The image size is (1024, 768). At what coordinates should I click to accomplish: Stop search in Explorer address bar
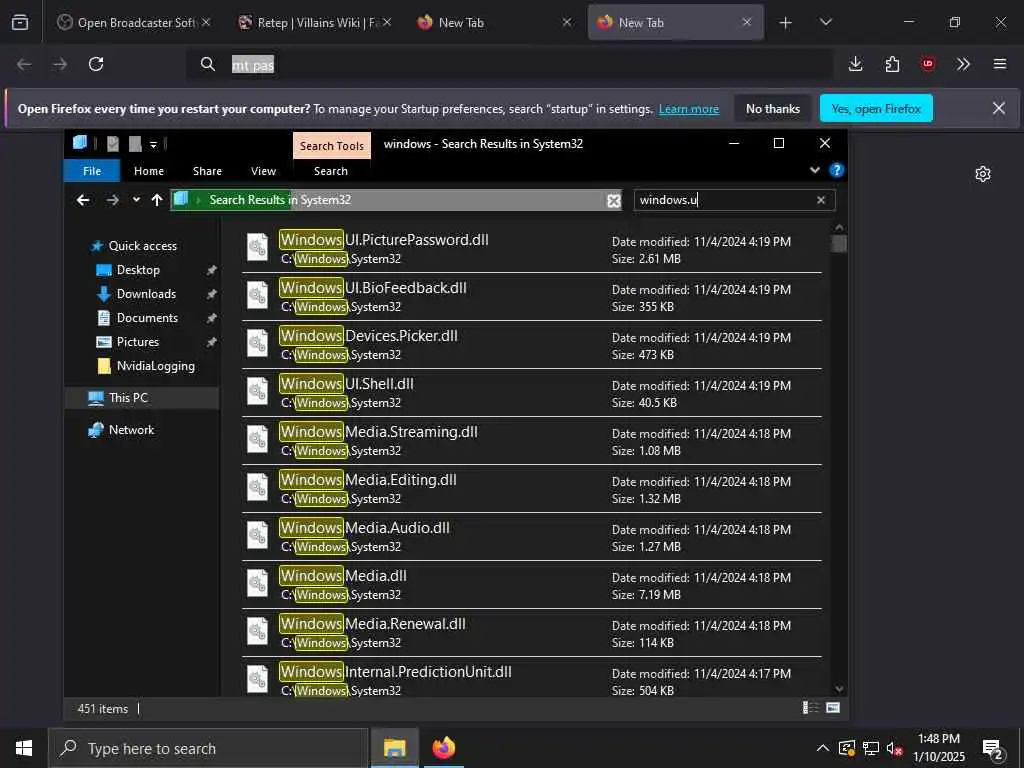coord(614,200)
